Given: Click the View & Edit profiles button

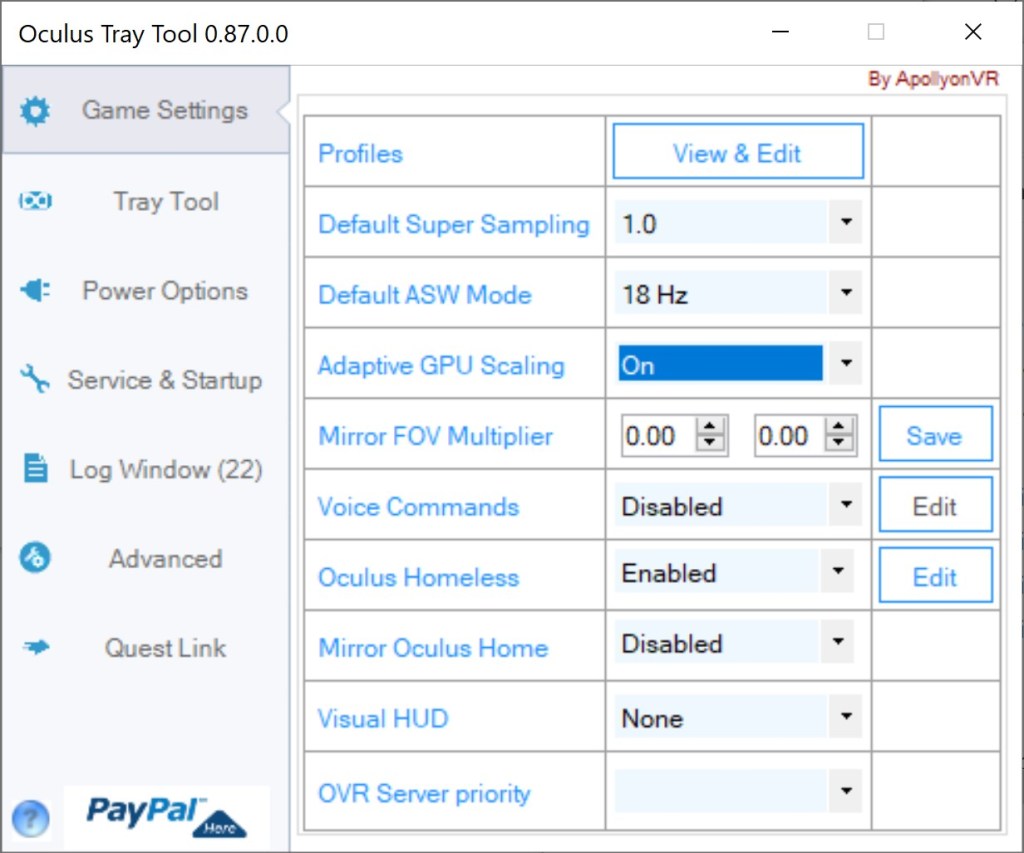Looking at the screenshot, I should coord(737,153).
